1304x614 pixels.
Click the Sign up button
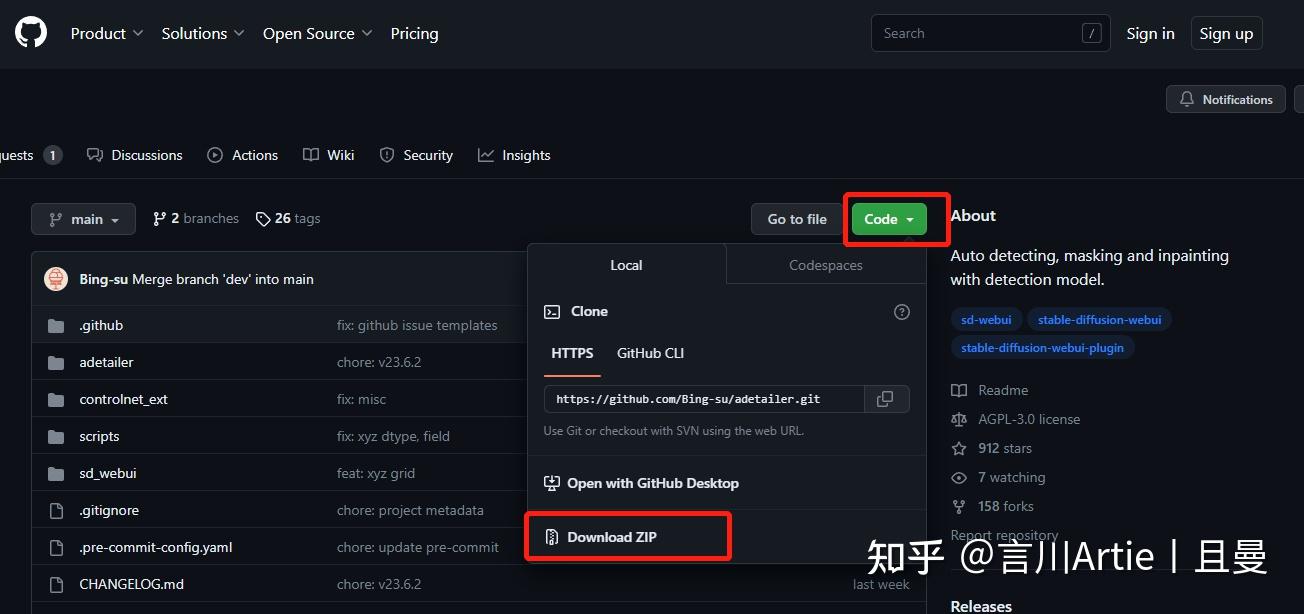tap(1226, 33)
